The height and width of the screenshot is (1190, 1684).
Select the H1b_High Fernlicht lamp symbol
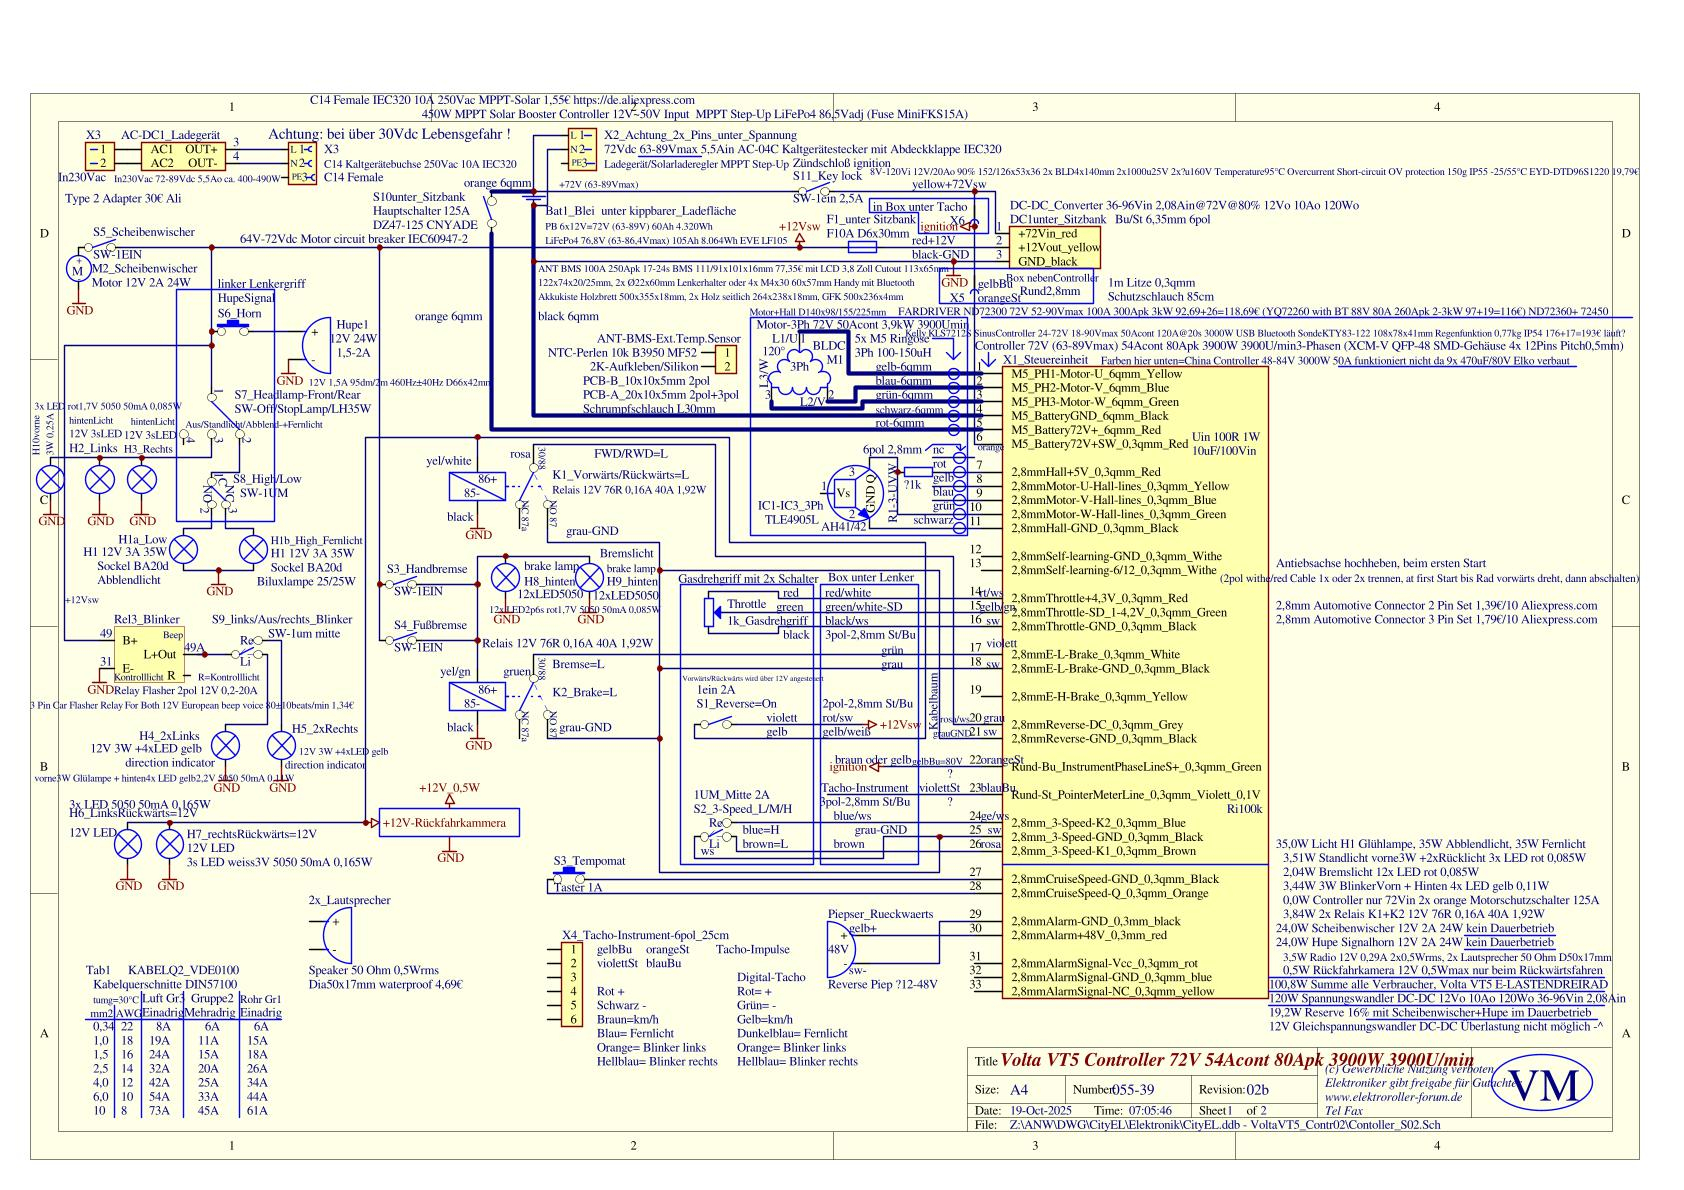pos(253,549)
